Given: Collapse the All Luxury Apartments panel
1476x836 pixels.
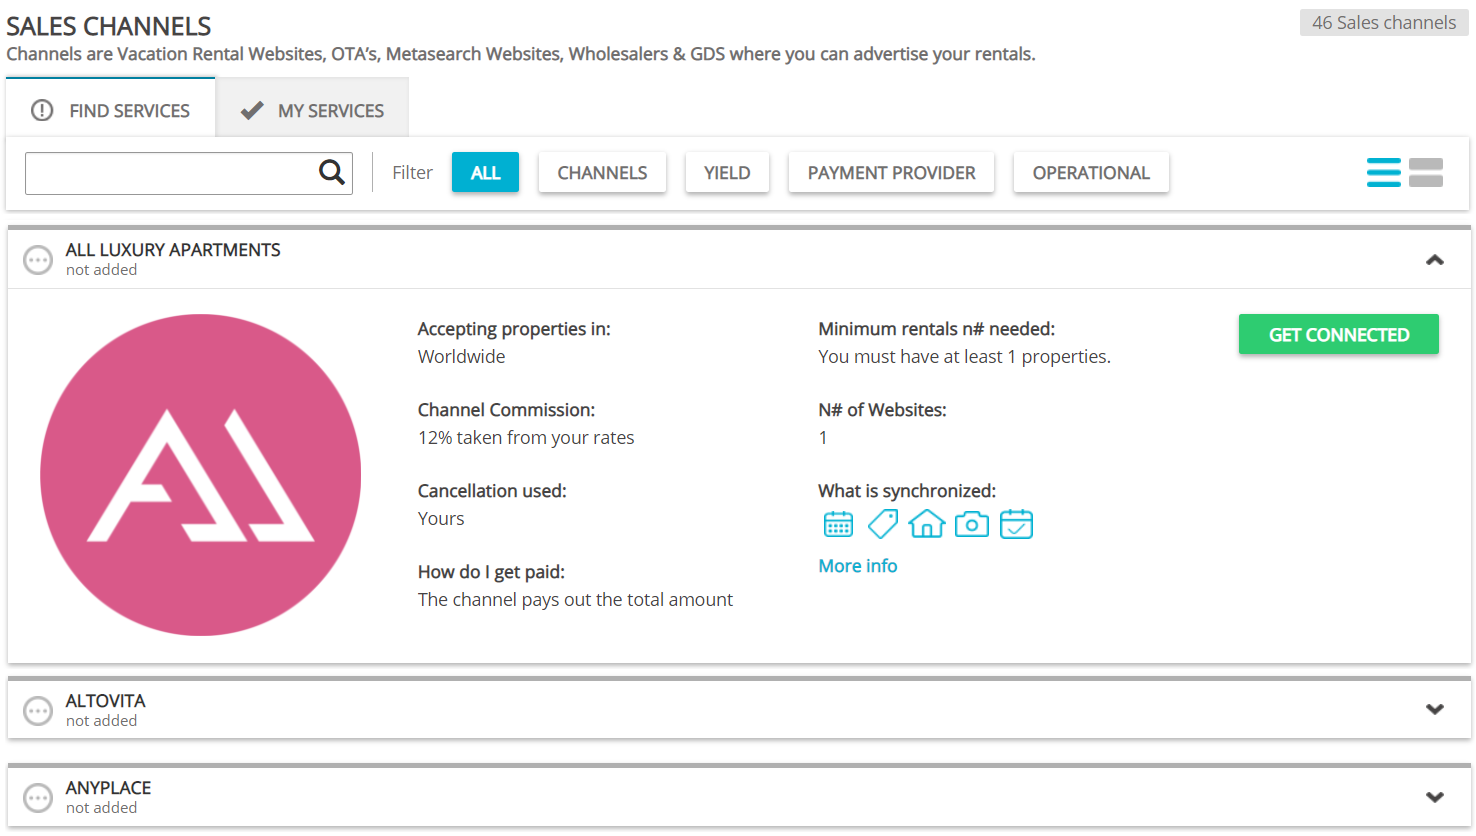Looking at the screenshot, I should (x=1435, y=260).
